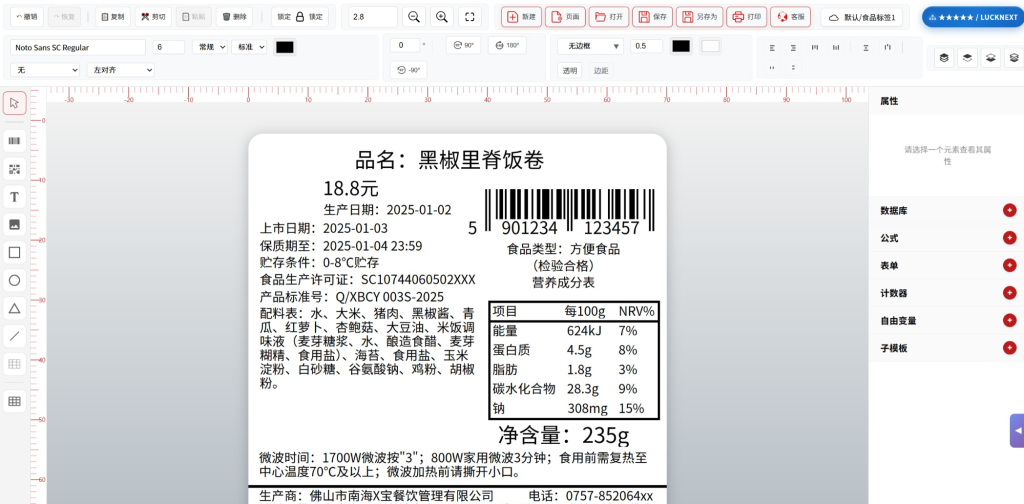Screen dimensions: 1024x504
Task: Click the 剪切 cut button
Action: 153,17
